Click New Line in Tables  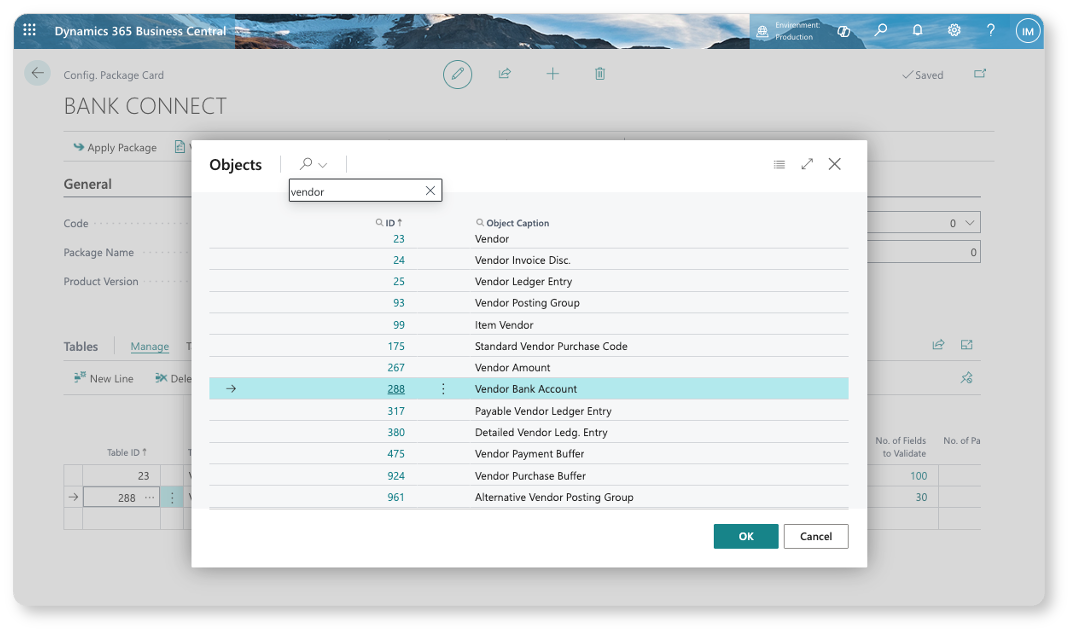pyautogui.click(x=104, y=378)
